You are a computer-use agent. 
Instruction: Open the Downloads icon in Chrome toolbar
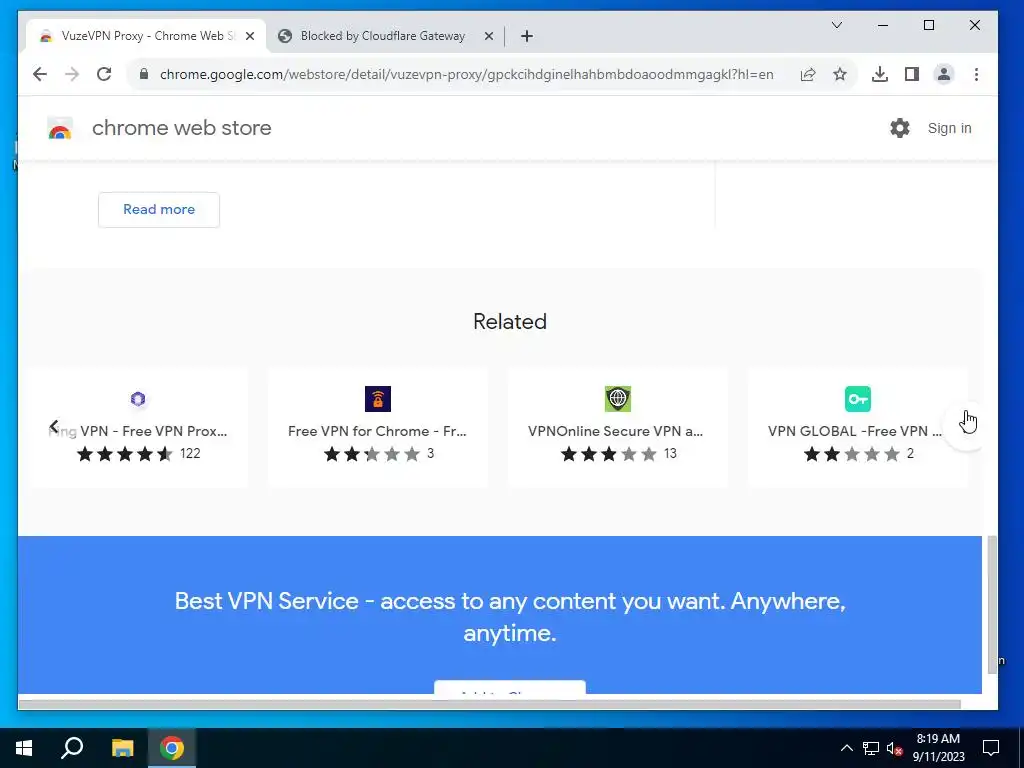880,74
